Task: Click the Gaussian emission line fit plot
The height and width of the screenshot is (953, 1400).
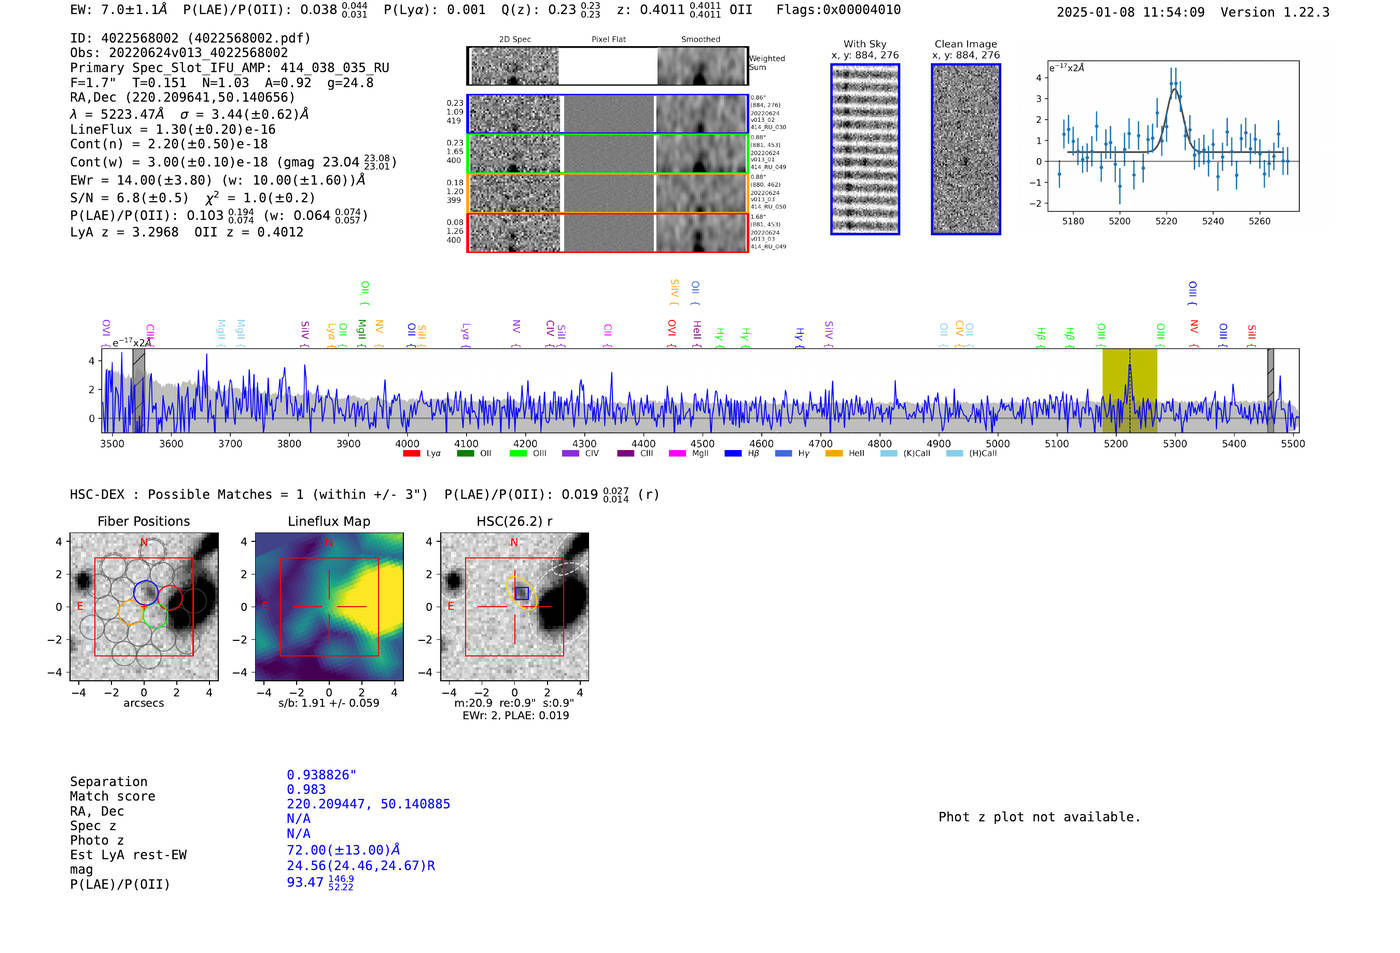Action: point(1172,136)
